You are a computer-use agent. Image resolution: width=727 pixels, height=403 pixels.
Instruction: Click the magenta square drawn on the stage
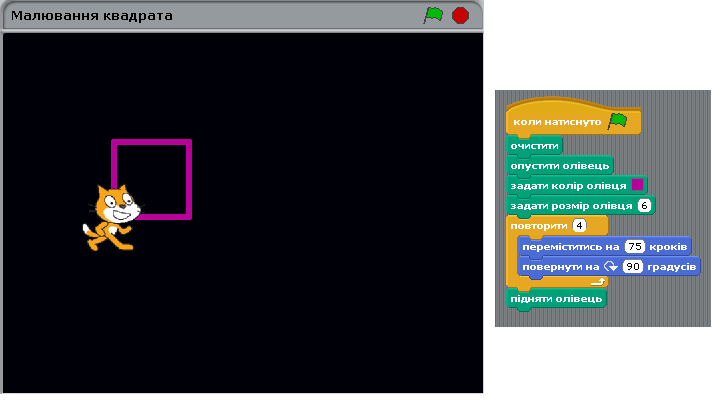tap(151, 179)
